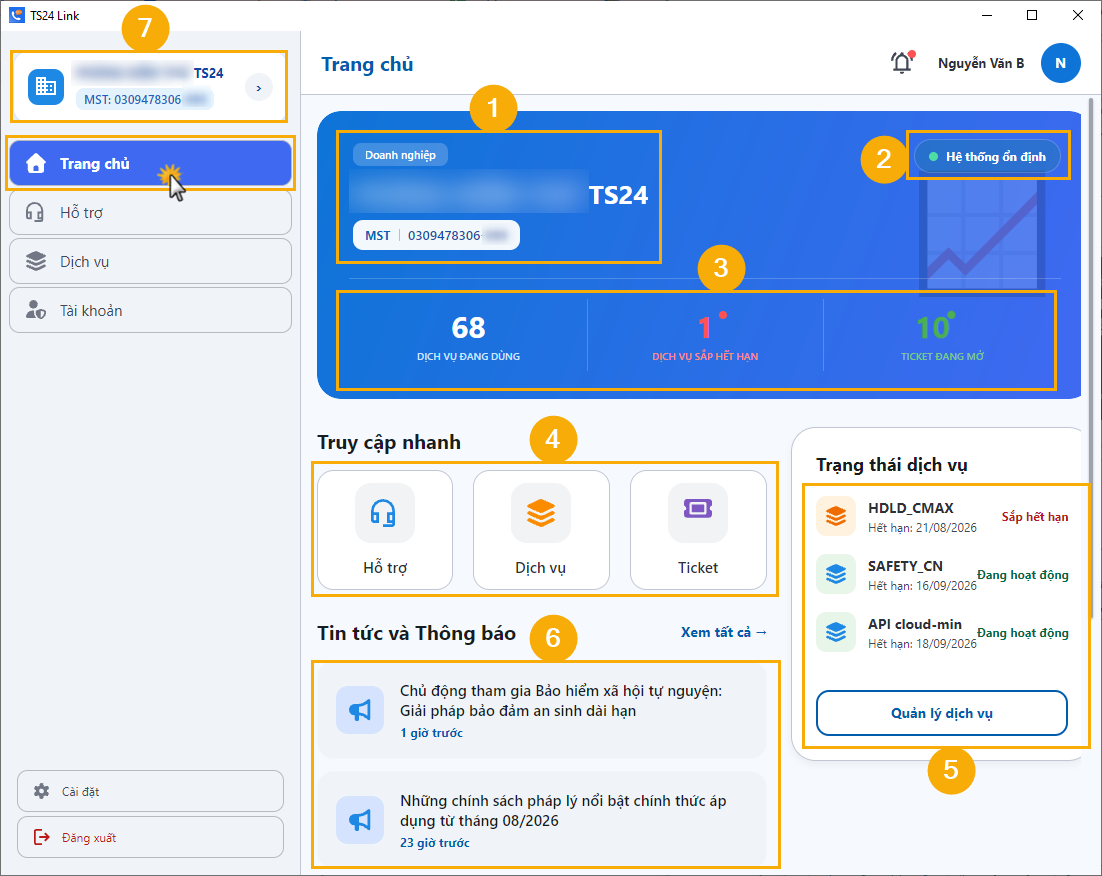
Task: Open Dịch vụ quick access card
Action: 540,530
